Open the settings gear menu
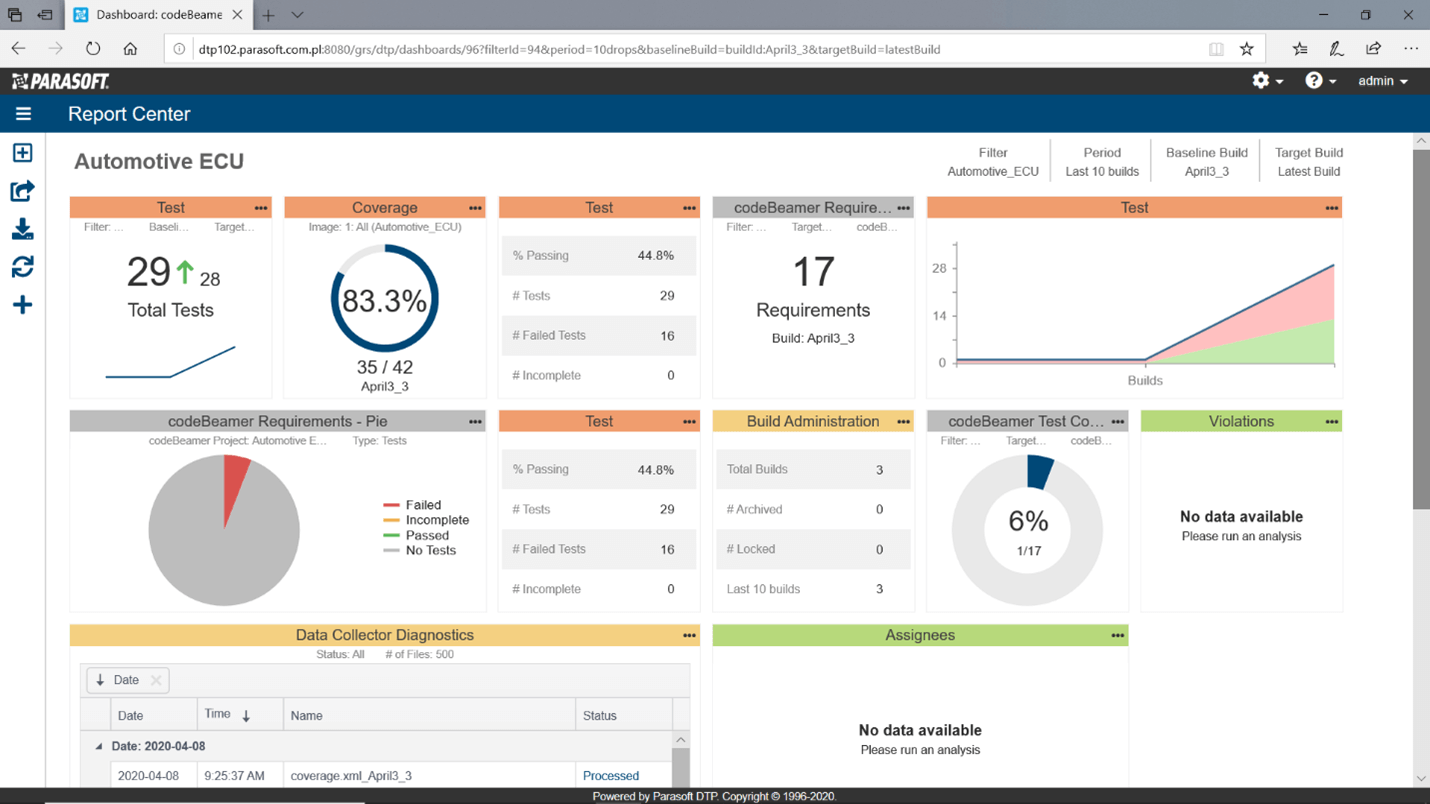1430x804 pixels. click(x=1260, y=80)
